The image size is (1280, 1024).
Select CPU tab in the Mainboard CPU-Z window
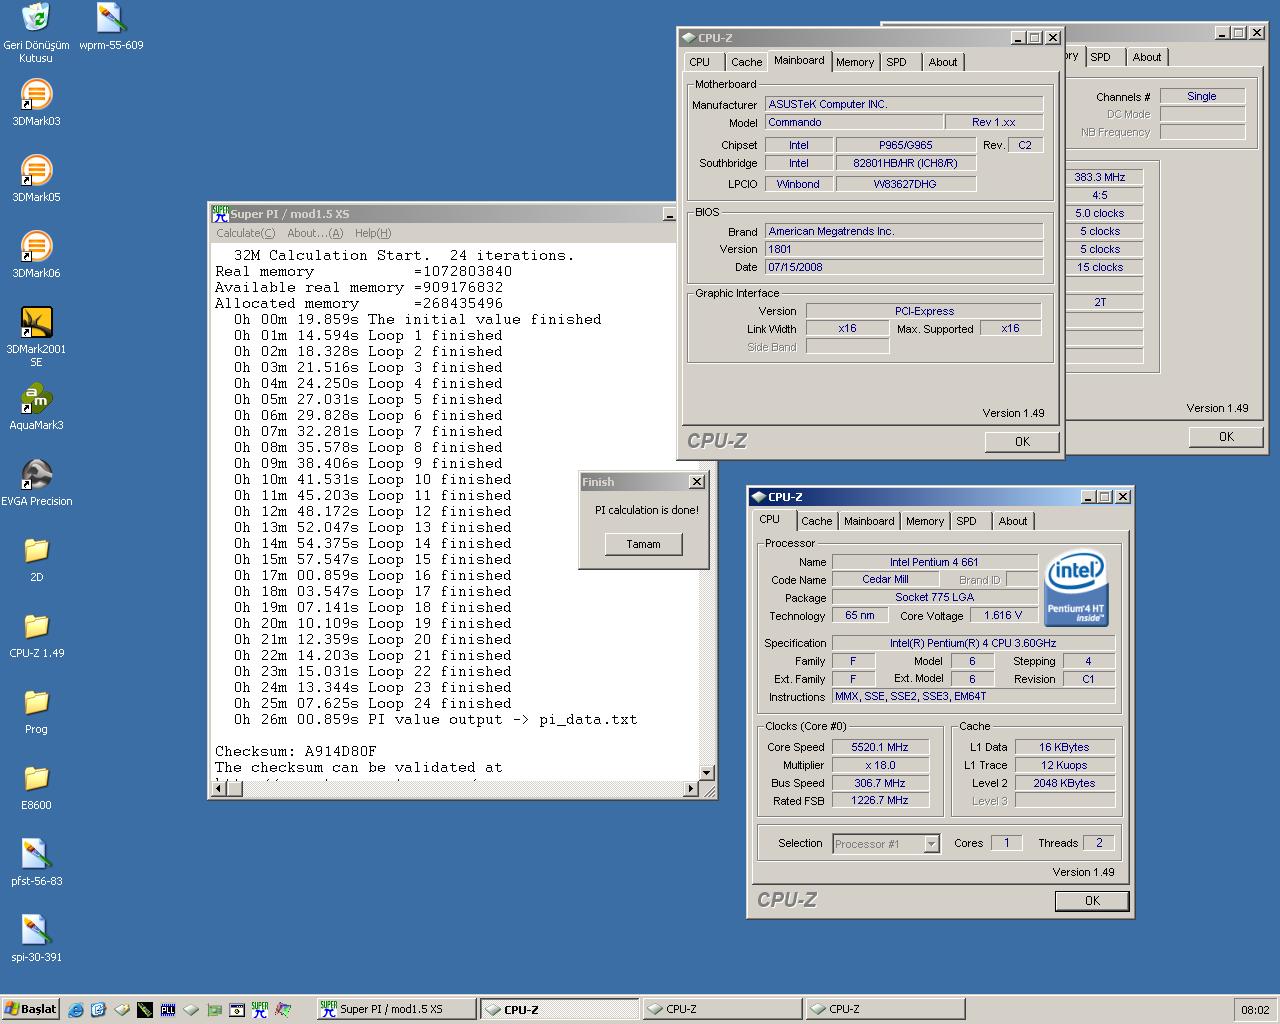pos(700,62)
